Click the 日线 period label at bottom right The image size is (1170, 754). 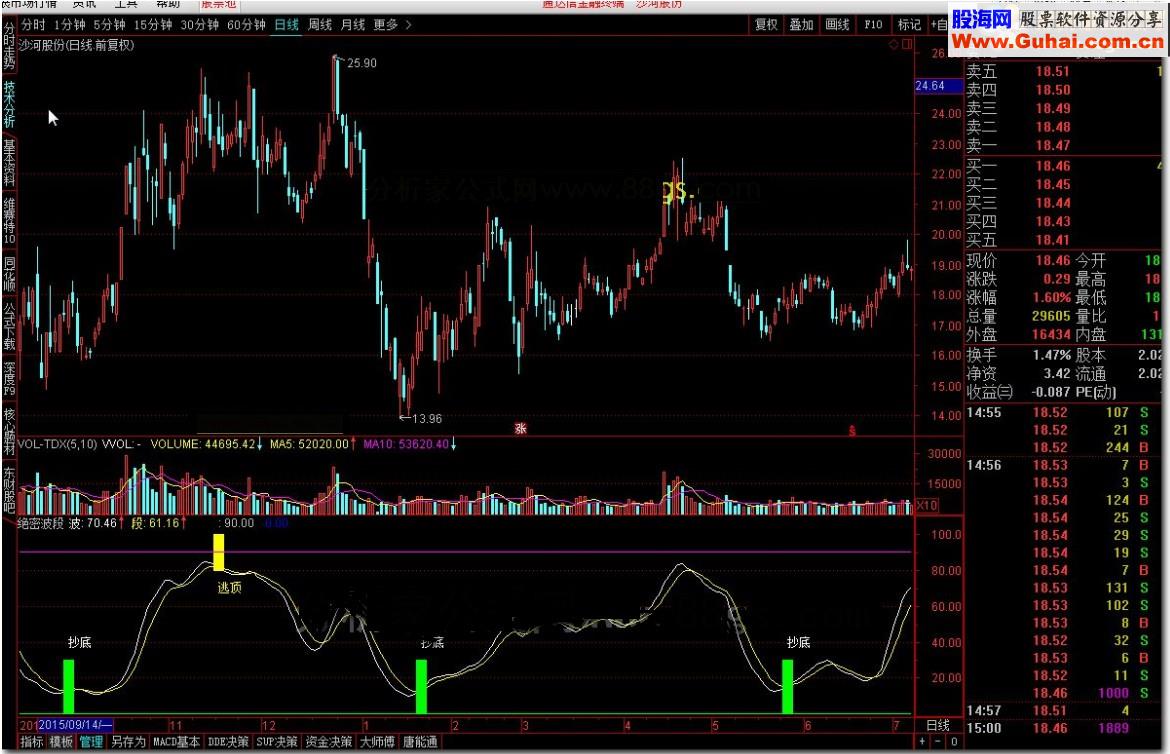tap(938, 725)
